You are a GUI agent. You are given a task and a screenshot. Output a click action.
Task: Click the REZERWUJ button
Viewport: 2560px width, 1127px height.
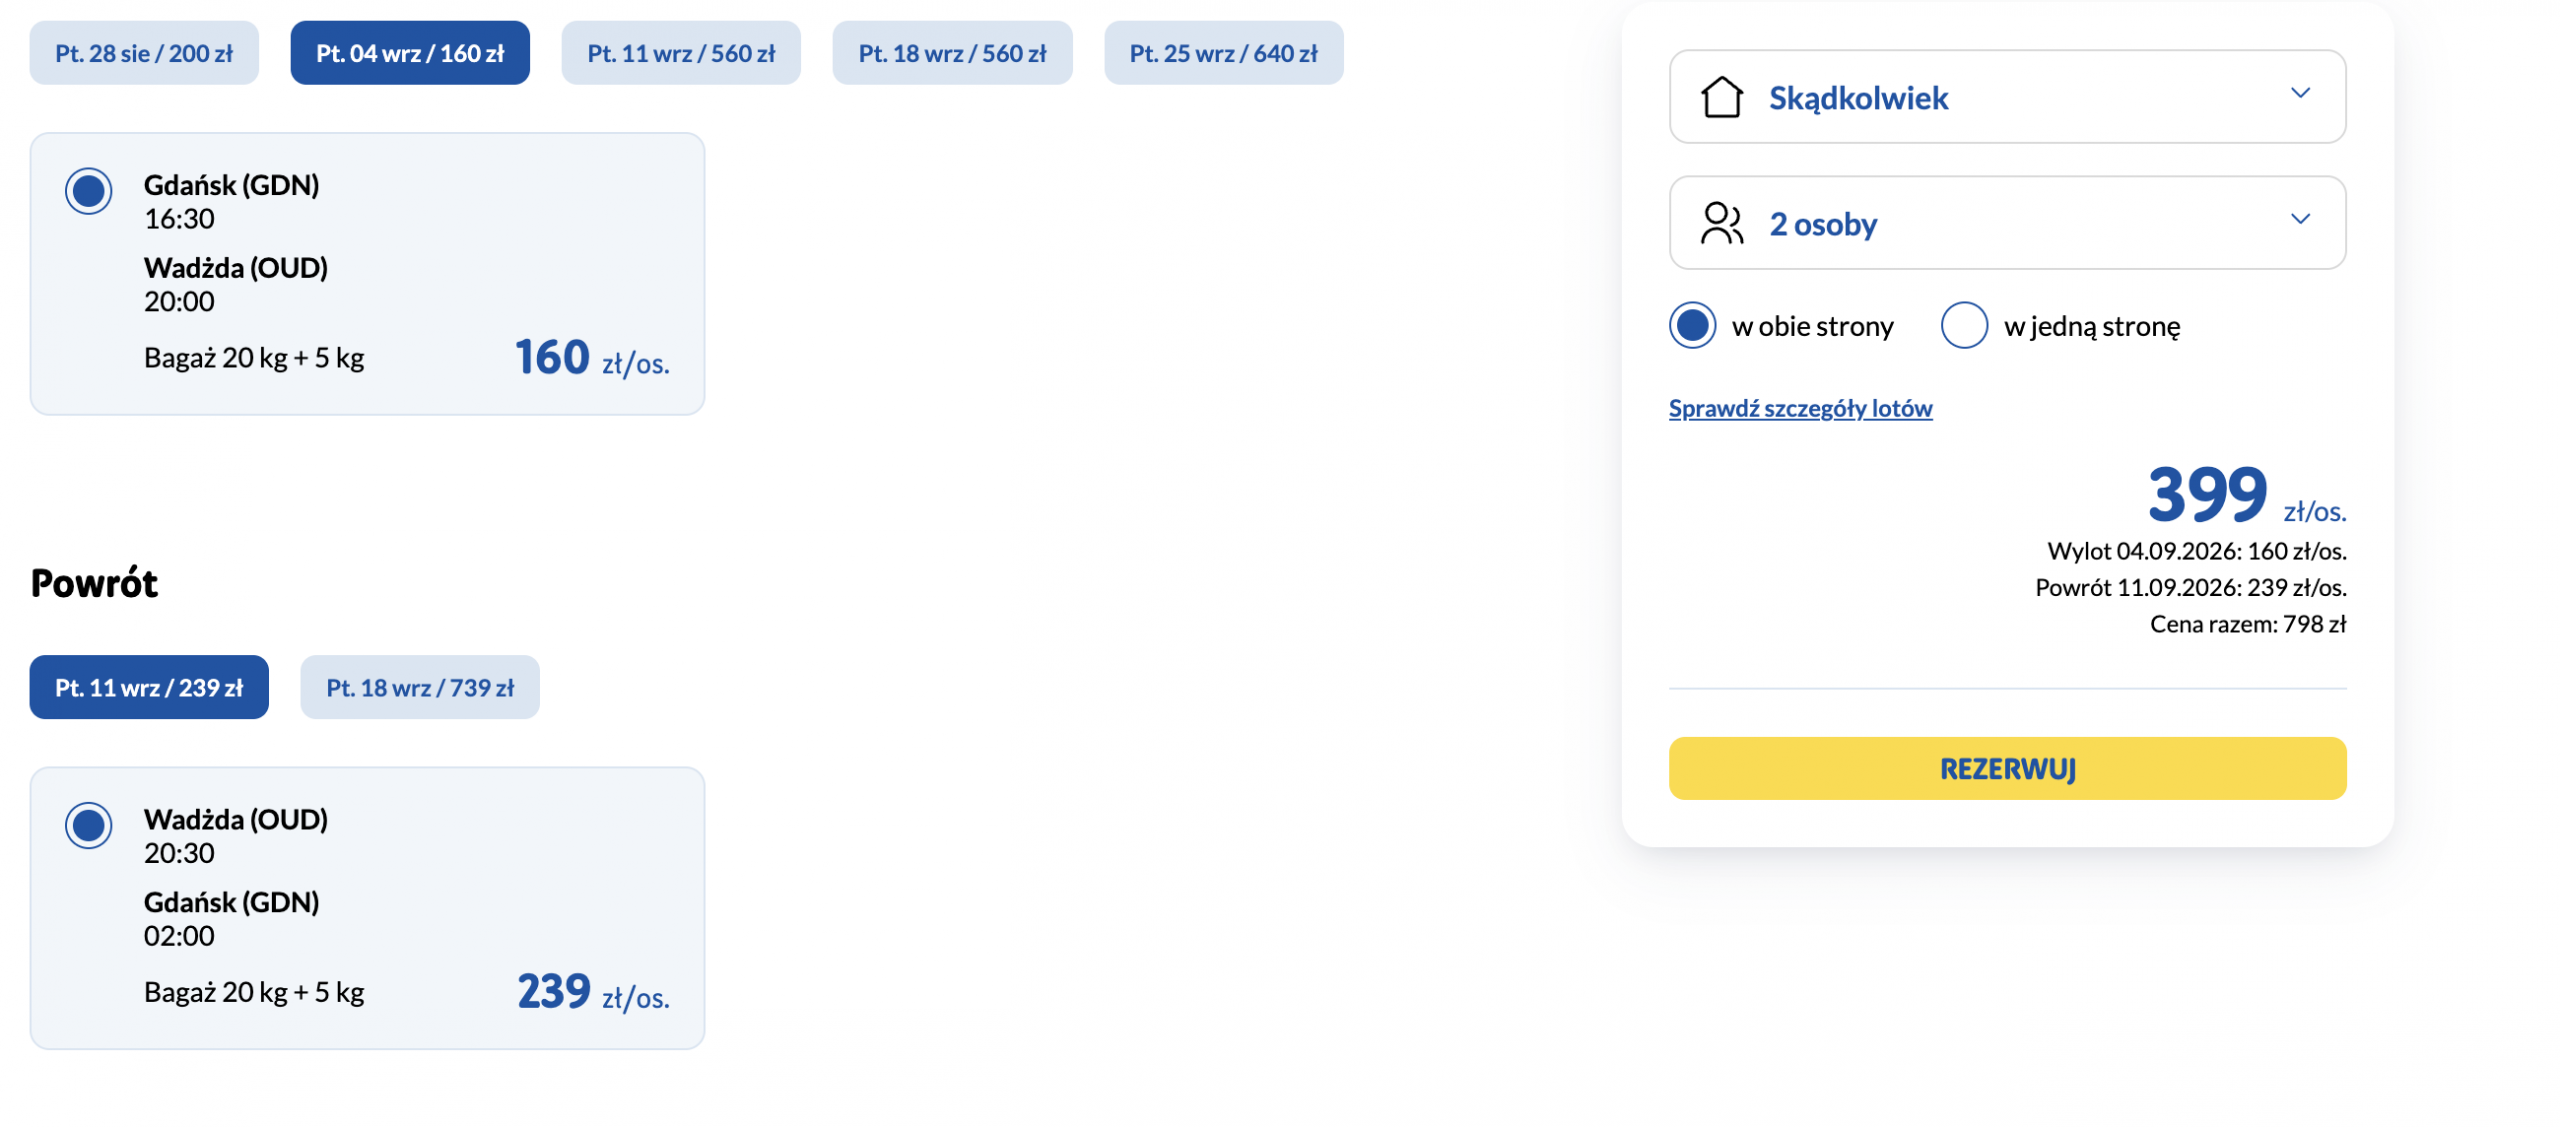pyautogui.click(x=2006, y=768)
